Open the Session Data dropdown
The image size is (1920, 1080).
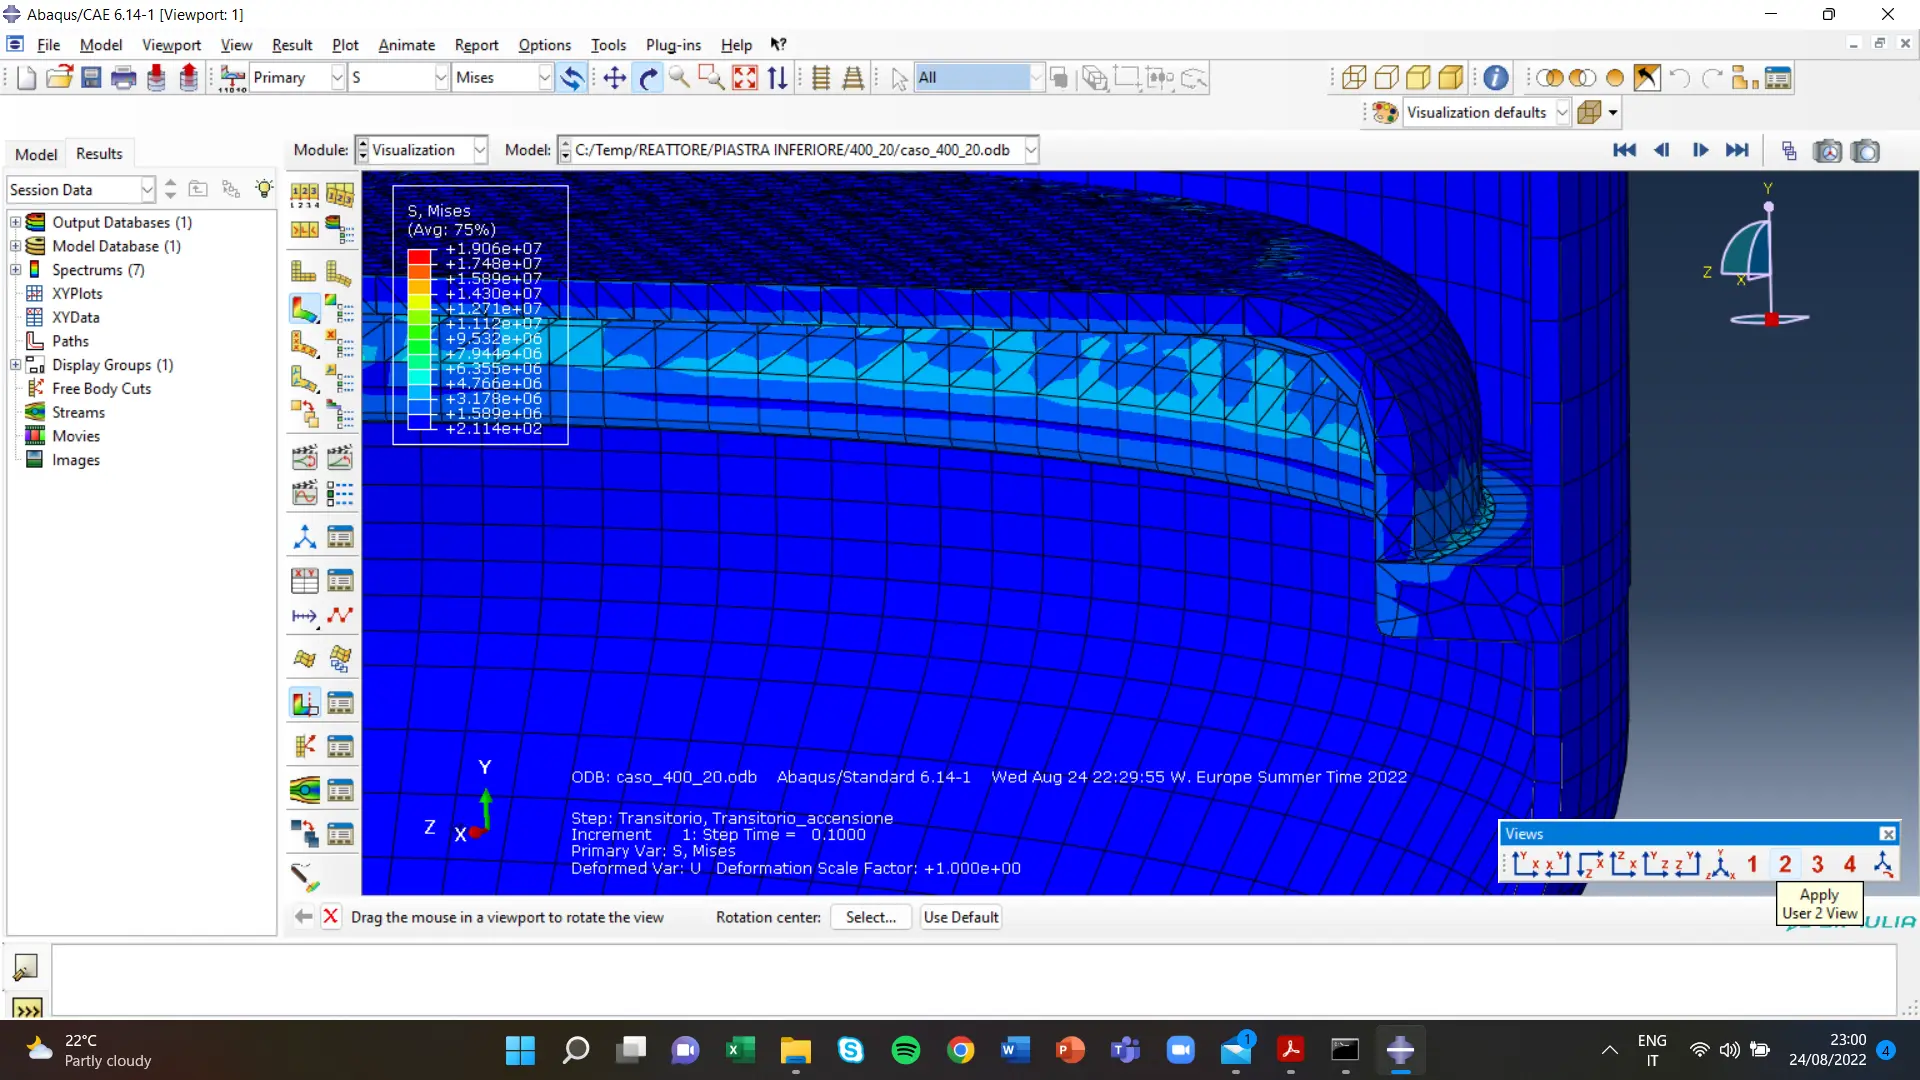point(147,189)
